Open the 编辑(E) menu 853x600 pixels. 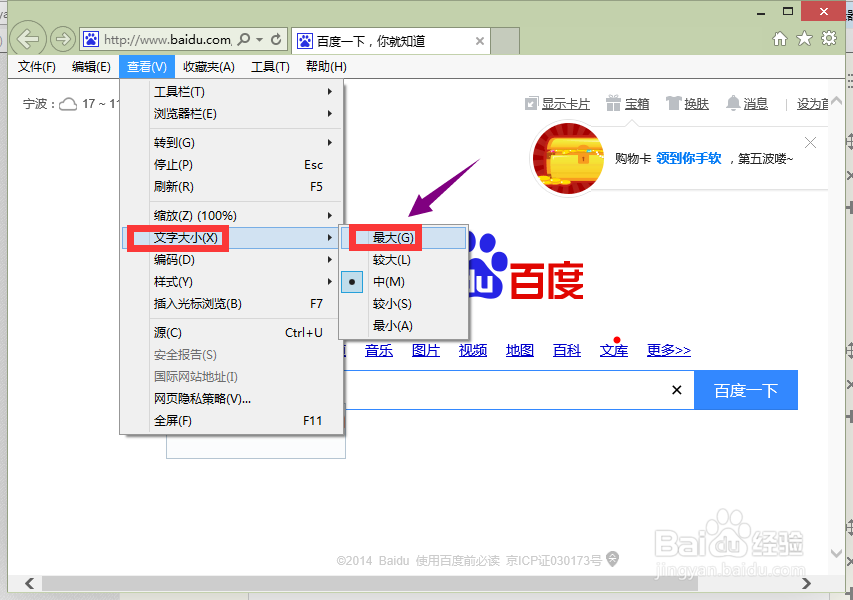(91, 66)
